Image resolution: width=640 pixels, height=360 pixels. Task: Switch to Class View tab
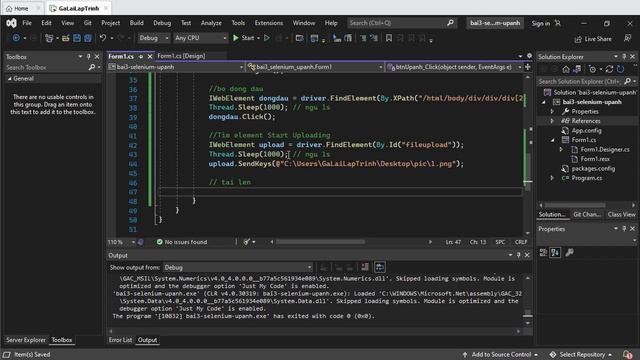(x=621, y=214)
